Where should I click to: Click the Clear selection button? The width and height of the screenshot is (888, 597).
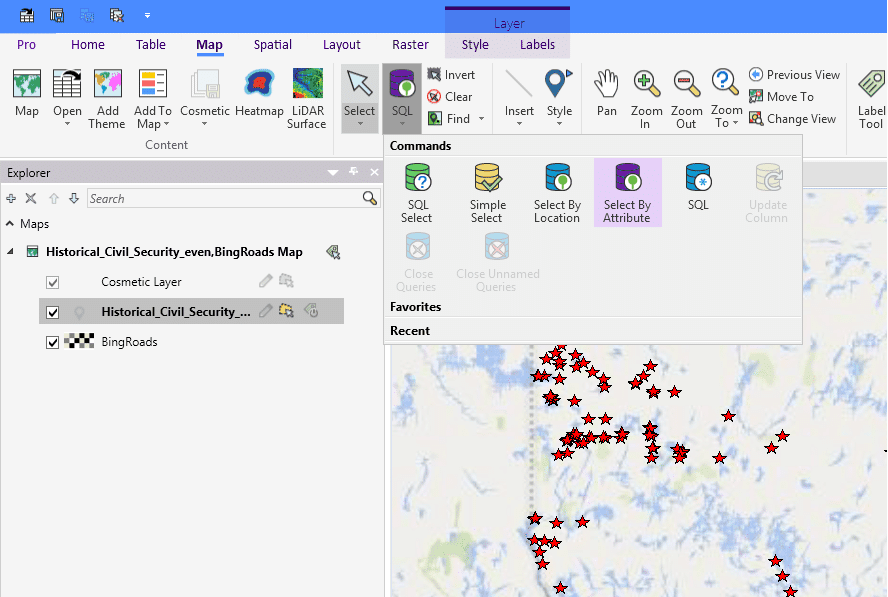pos(450,97)
